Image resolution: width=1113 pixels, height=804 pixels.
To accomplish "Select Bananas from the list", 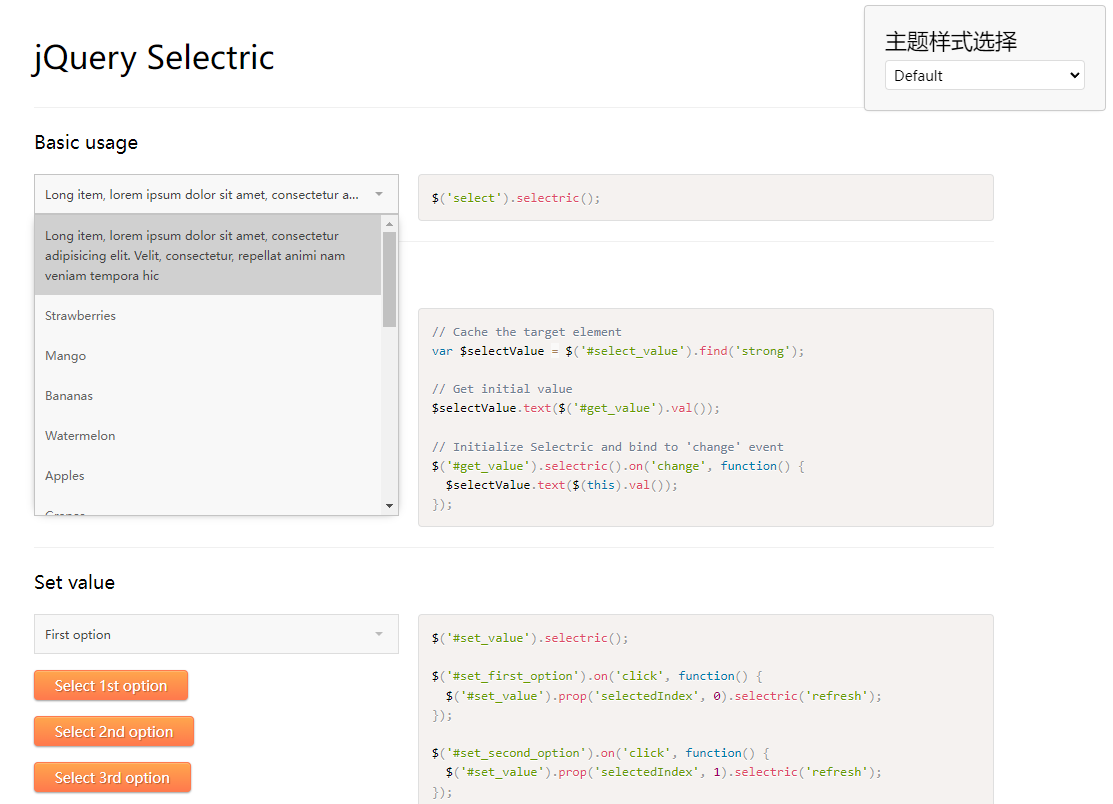I will click(208, 395).
